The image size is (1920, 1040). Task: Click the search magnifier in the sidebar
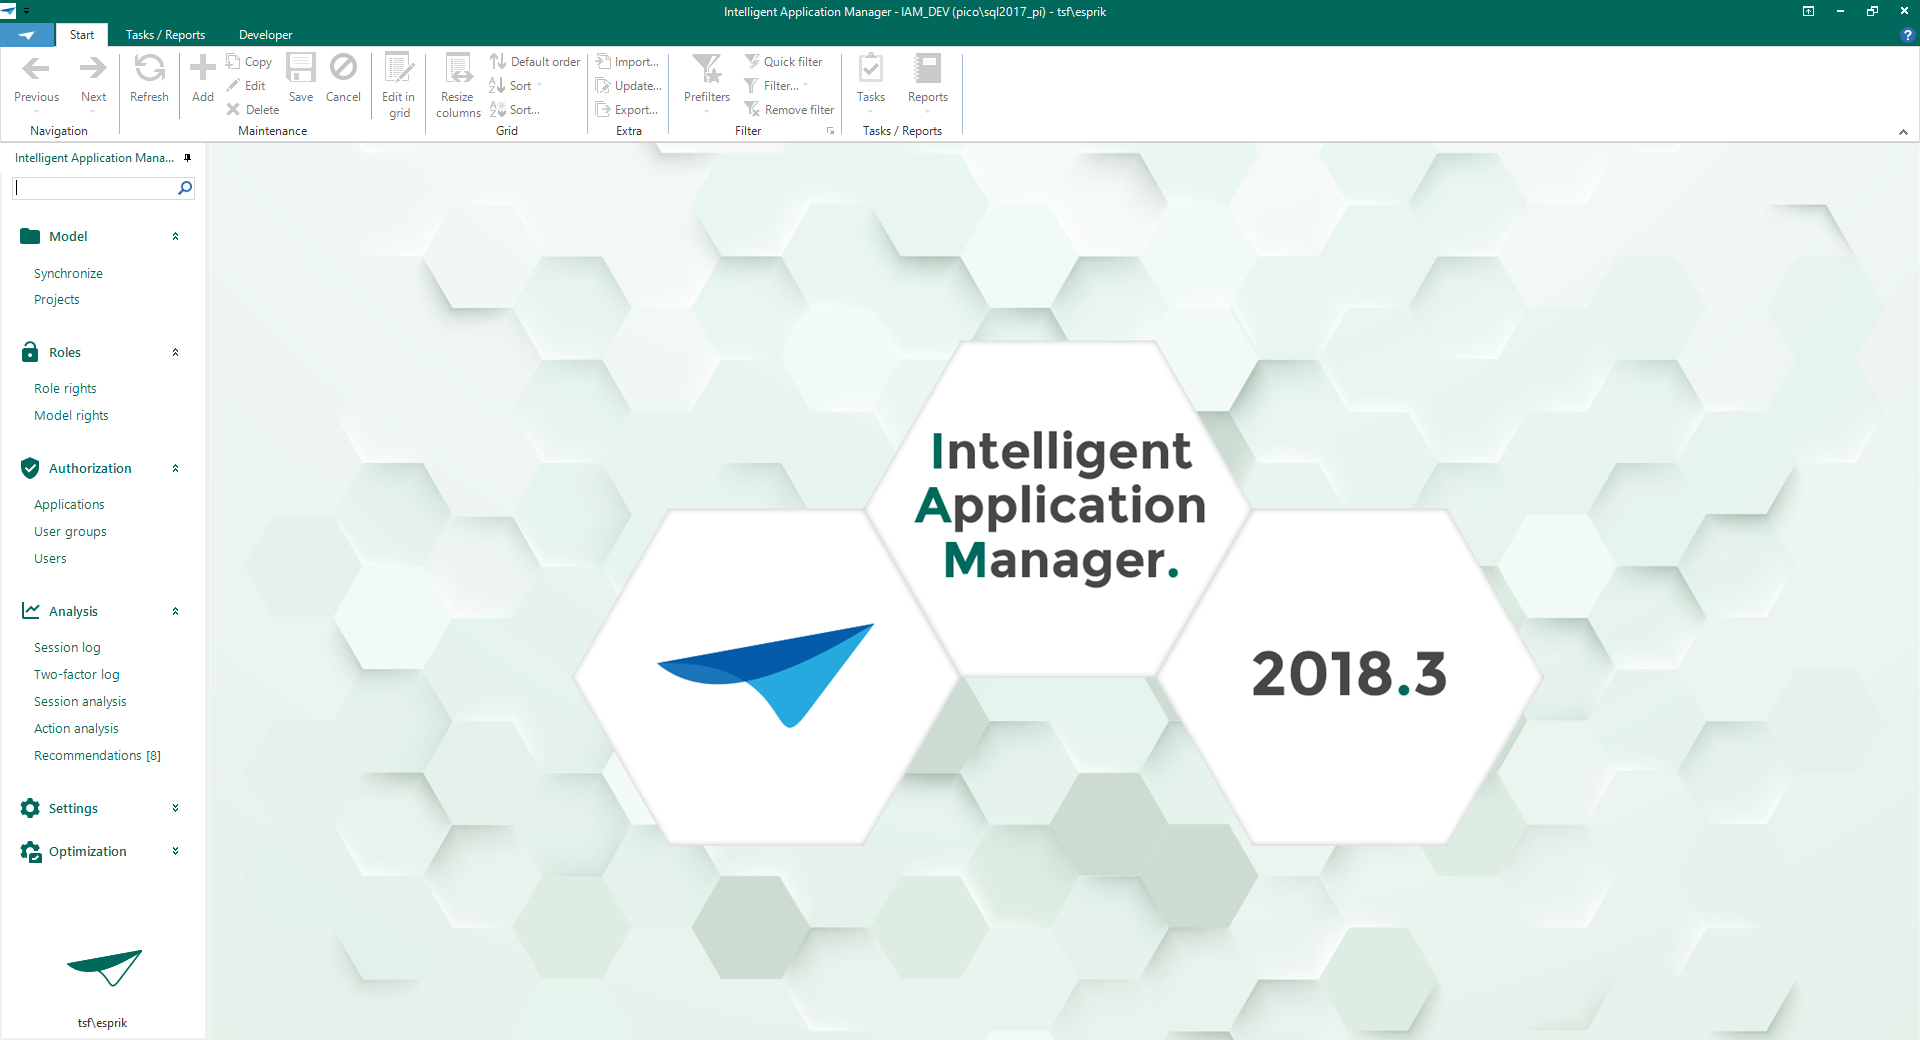pyautogui.click(x=185, y=188)
